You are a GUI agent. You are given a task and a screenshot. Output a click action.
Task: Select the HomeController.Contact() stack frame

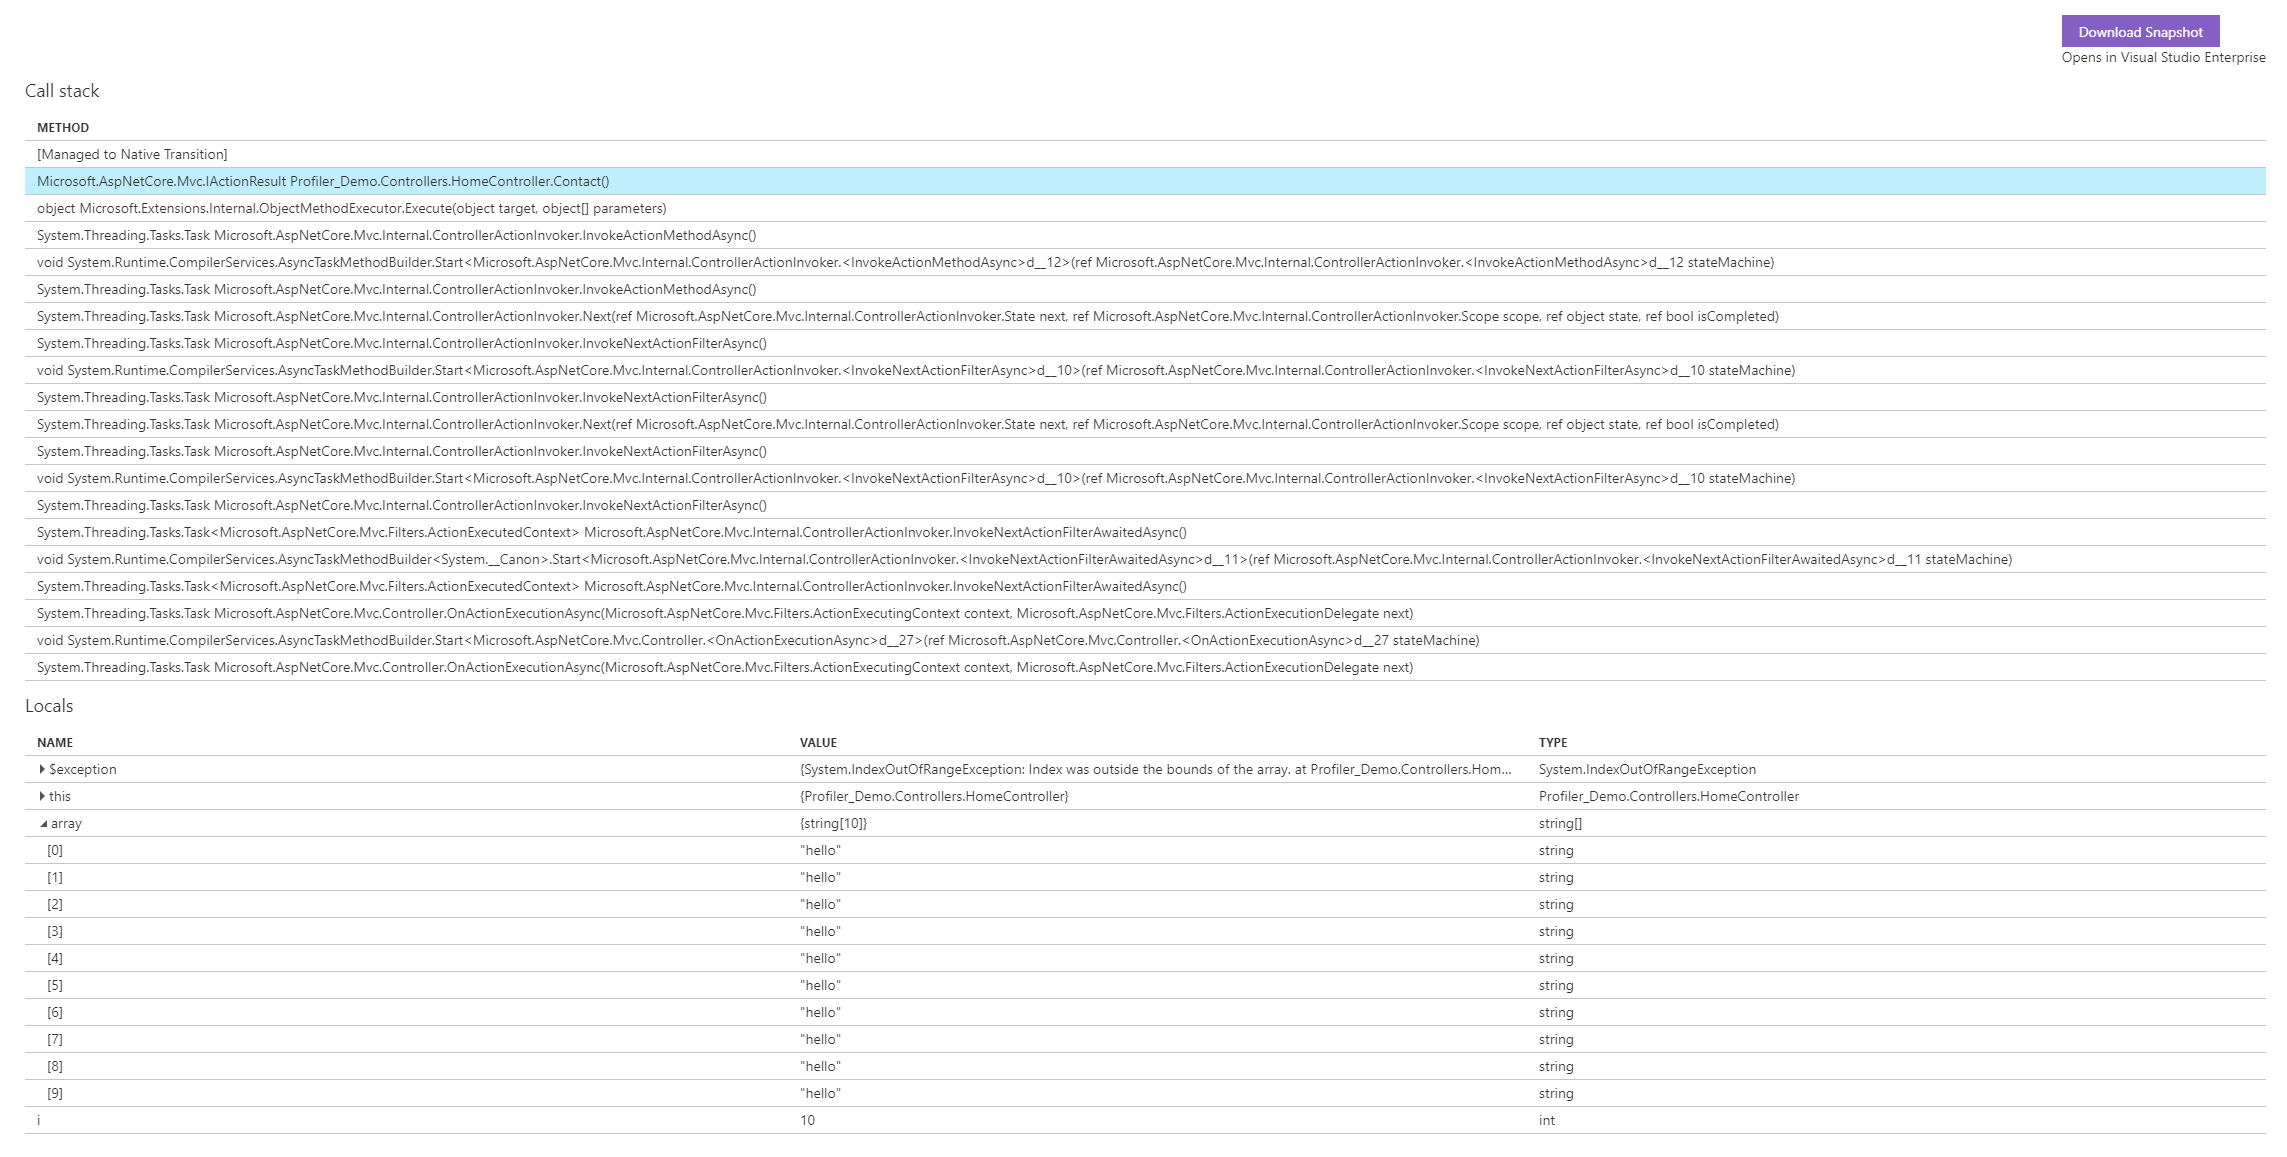click(x=323, y=181)
